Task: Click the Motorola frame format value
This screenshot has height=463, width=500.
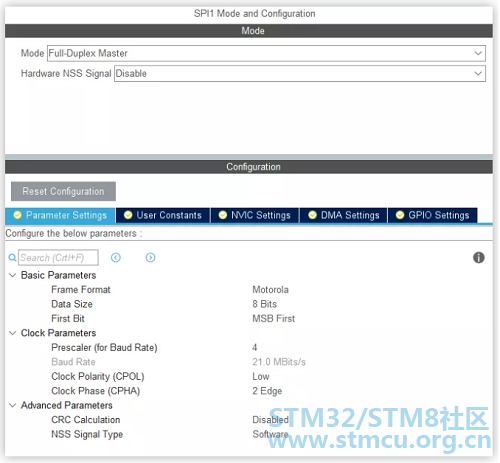Action: [270, 290]
